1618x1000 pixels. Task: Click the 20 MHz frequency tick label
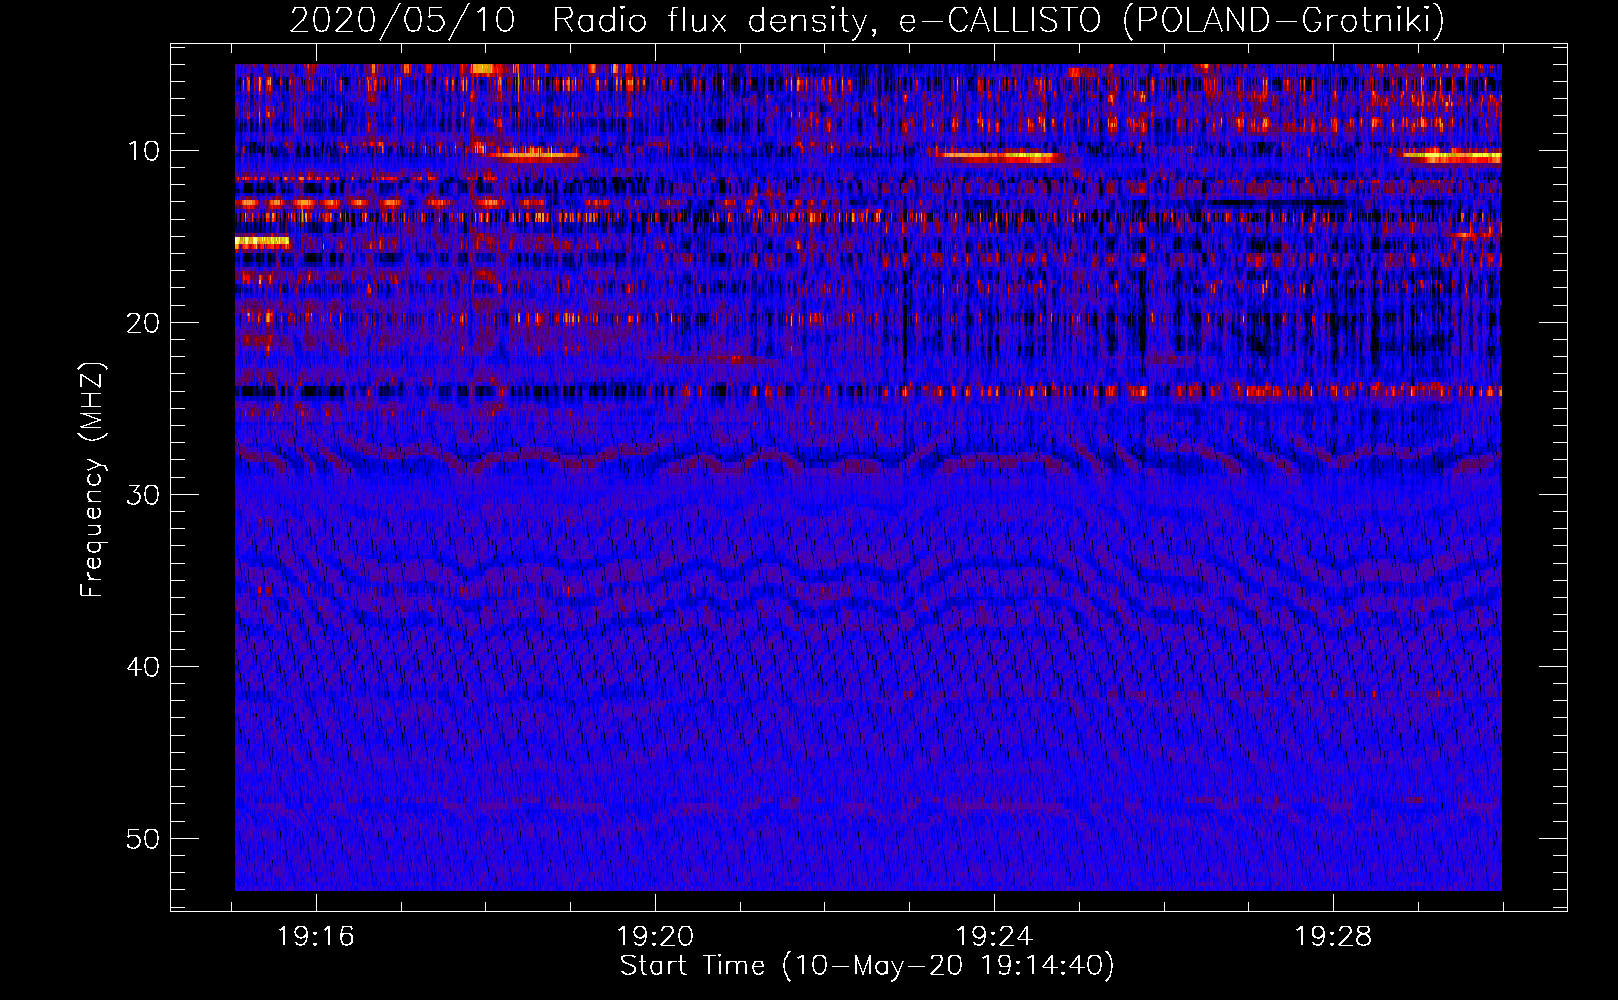coord(144,323)
